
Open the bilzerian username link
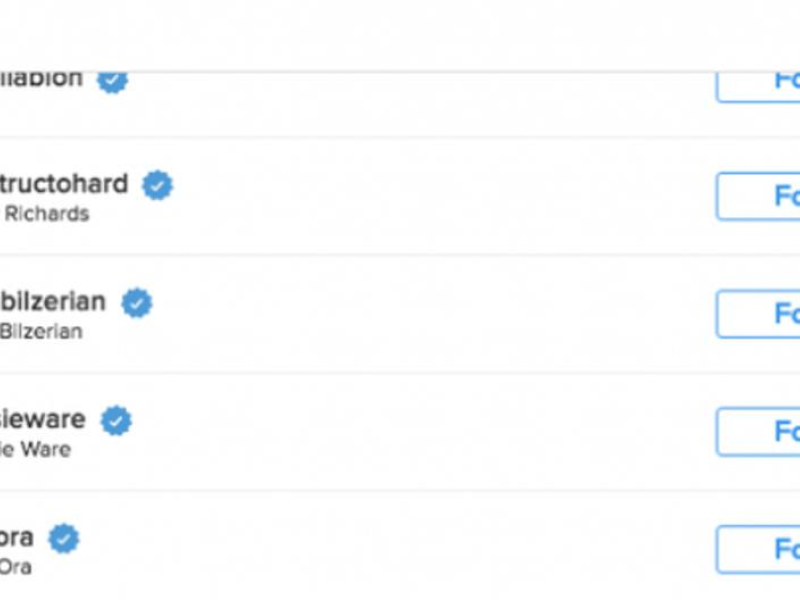tap(53, 301)
